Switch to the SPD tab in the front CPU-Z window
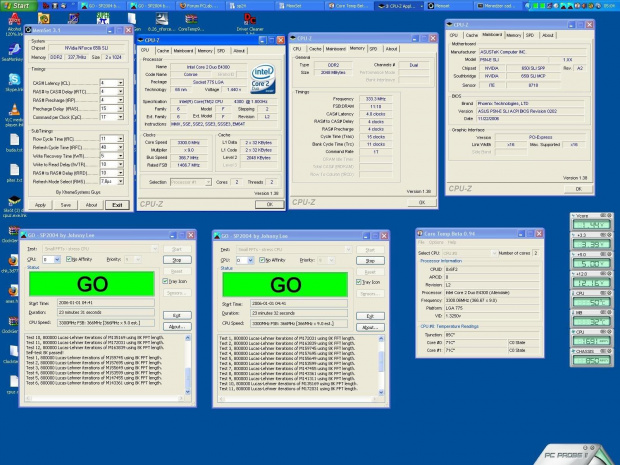Screen dimensions: 620x465 click(x=221, y=51)
